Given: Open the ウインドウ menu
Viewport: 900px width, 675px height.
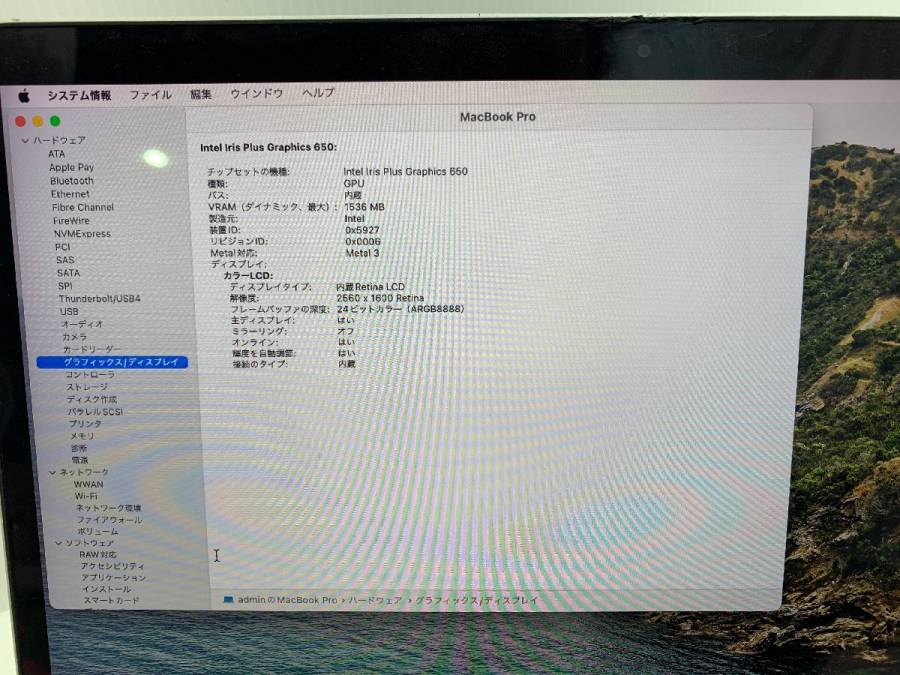Looking at the screenshot, I should 256,93.
